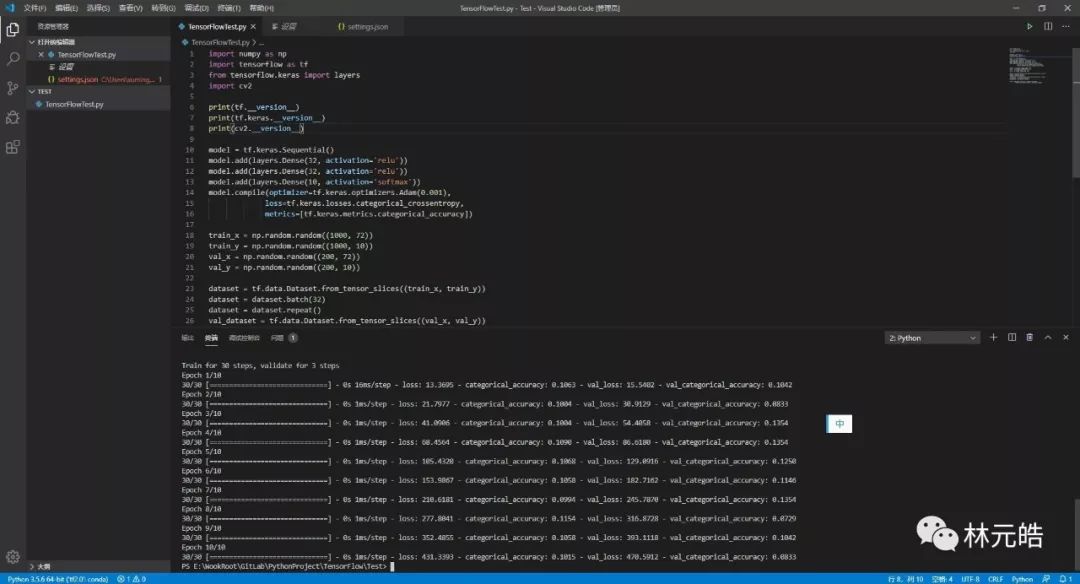
Task: Open the Manage gear at bottom left
Action: pos(12,556)
